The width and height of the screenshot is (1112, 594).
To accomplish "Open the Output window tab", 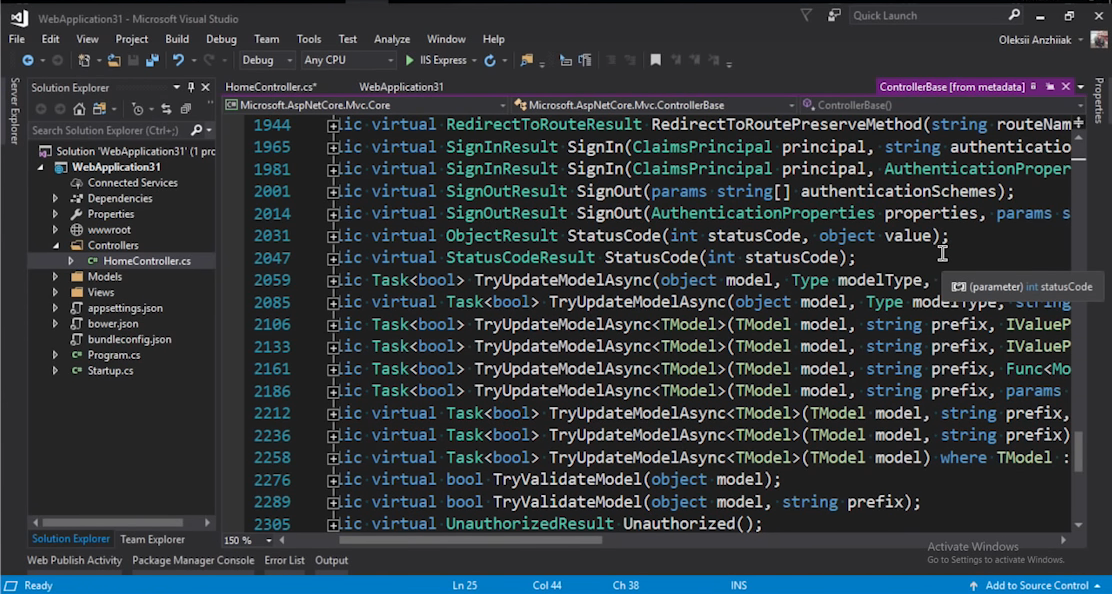I will (331, 560).
